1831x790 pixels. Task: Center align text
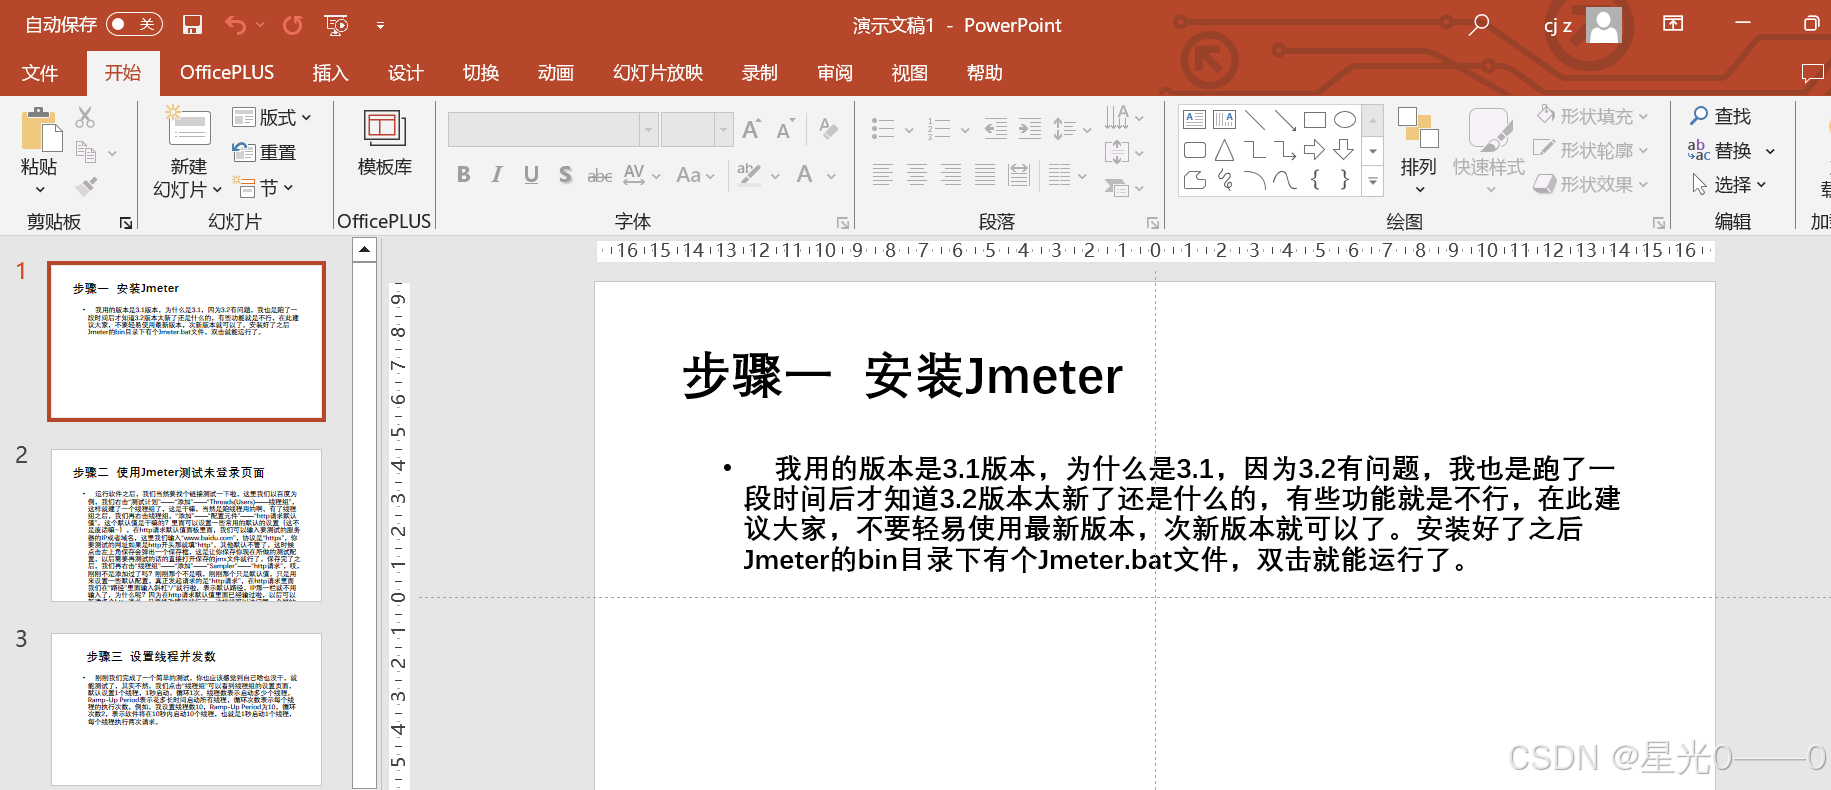(x=916, y=175)
